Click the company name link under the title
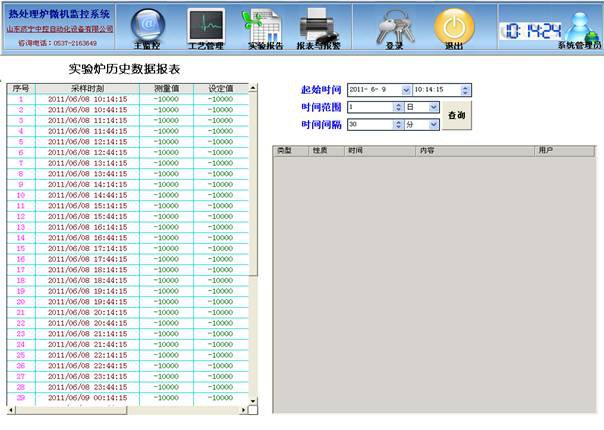 (60, 30)
